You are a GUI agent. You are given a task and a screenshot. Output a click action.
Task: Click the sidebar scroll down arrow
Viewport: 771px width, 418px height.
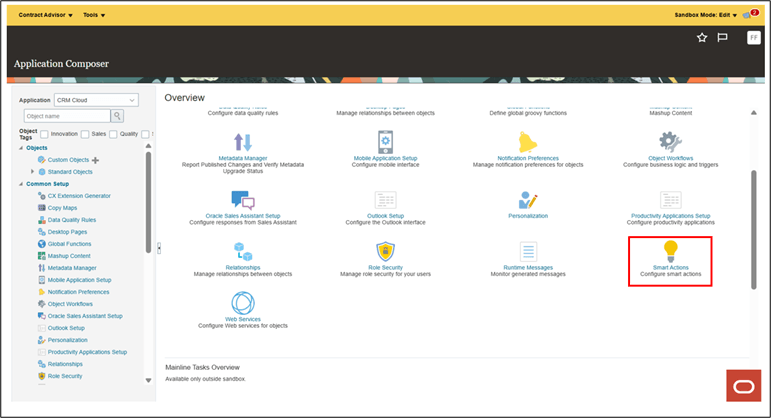148,380
